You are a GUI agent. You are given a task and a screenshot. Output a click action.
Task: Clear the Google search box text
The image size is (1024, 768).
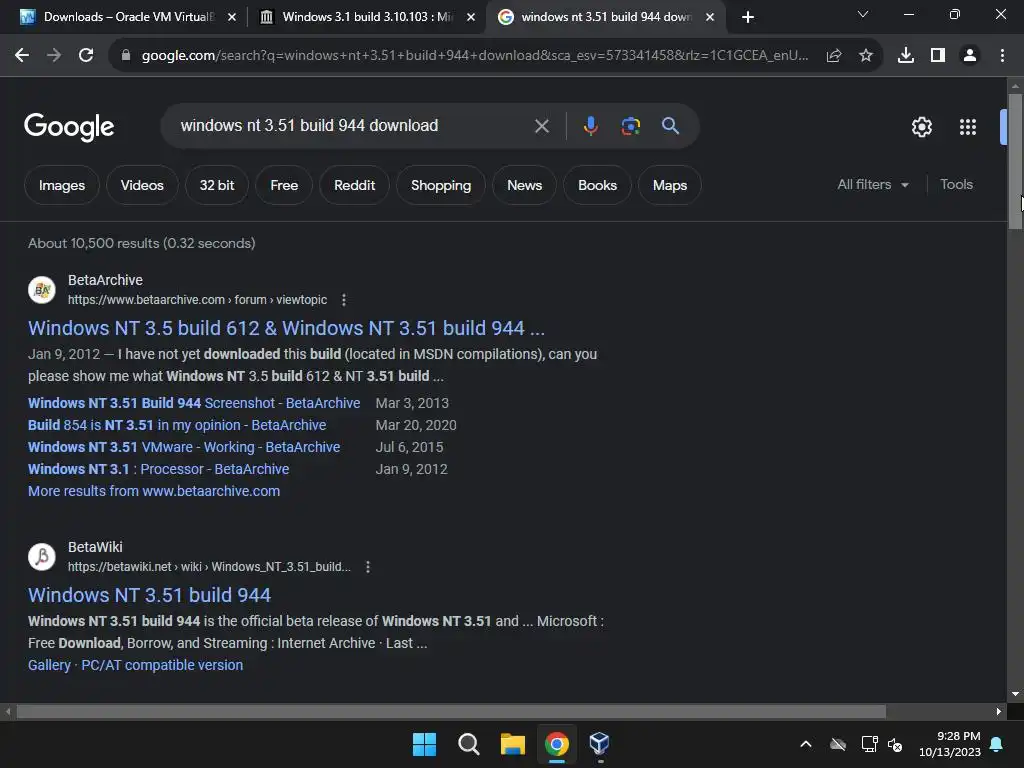pos(541,126)
